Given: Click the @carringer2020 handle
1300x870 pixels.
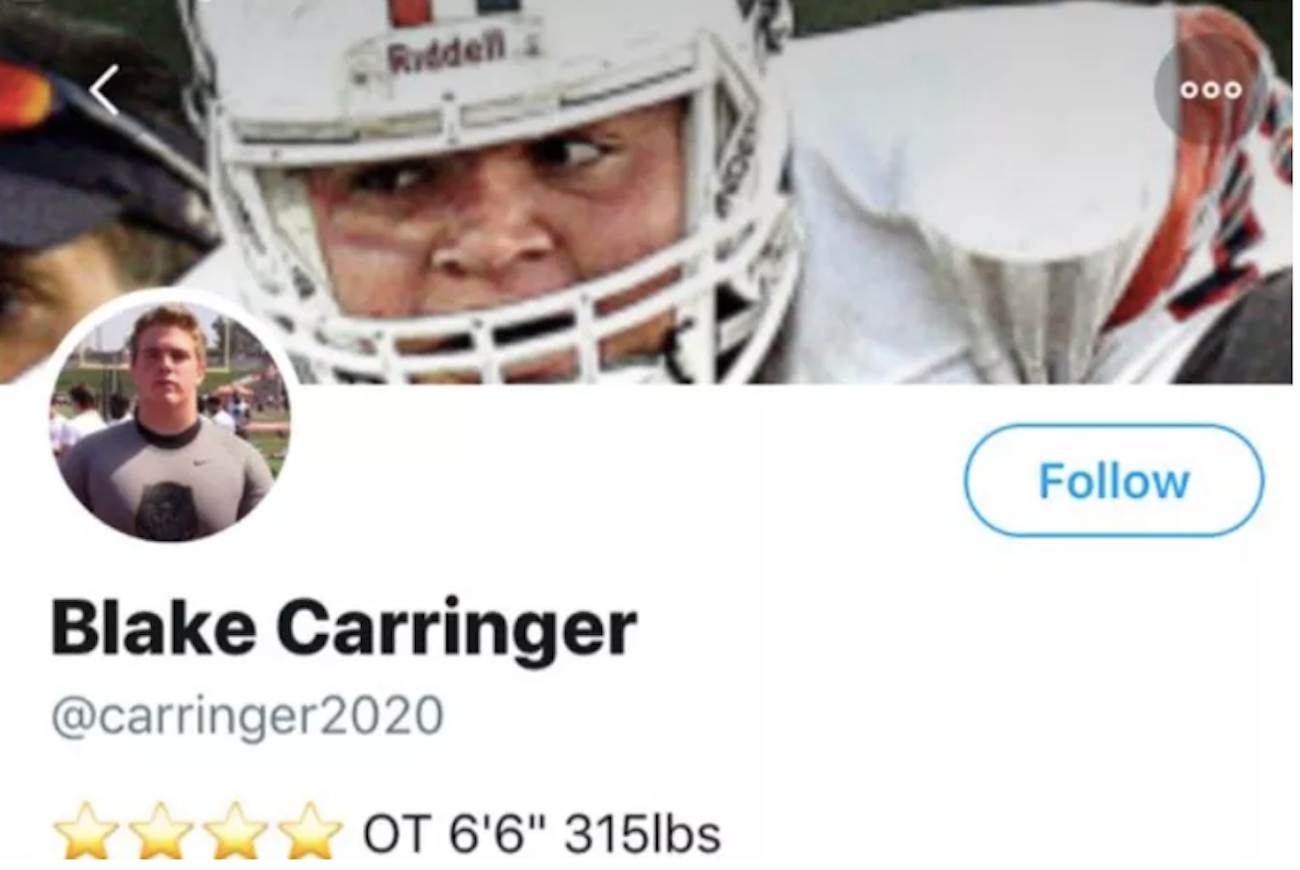Looking at the screenshot, I should (247, 716).
